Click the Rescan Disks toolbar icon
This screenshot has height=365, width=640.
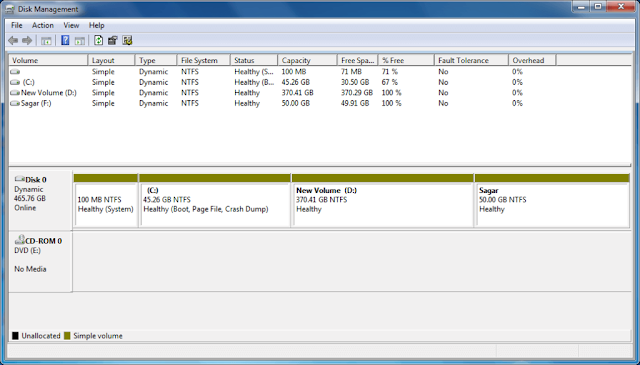[x=127, y=40]
